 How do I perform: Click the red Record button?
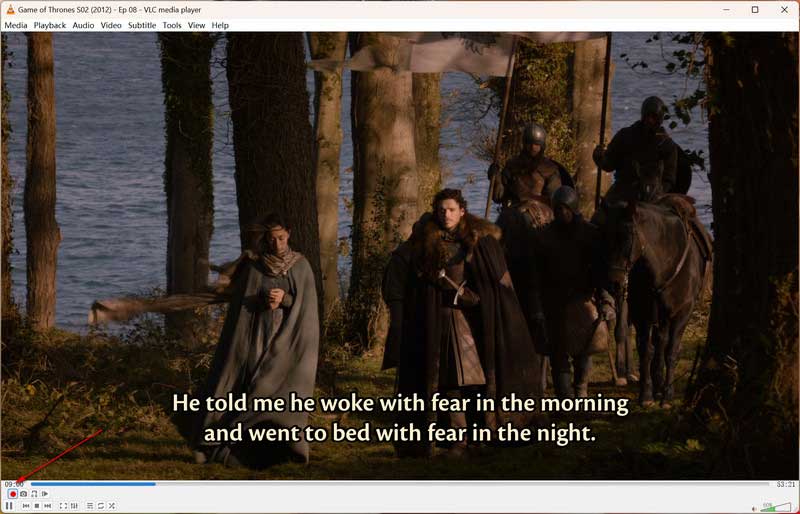click(13, 494)
